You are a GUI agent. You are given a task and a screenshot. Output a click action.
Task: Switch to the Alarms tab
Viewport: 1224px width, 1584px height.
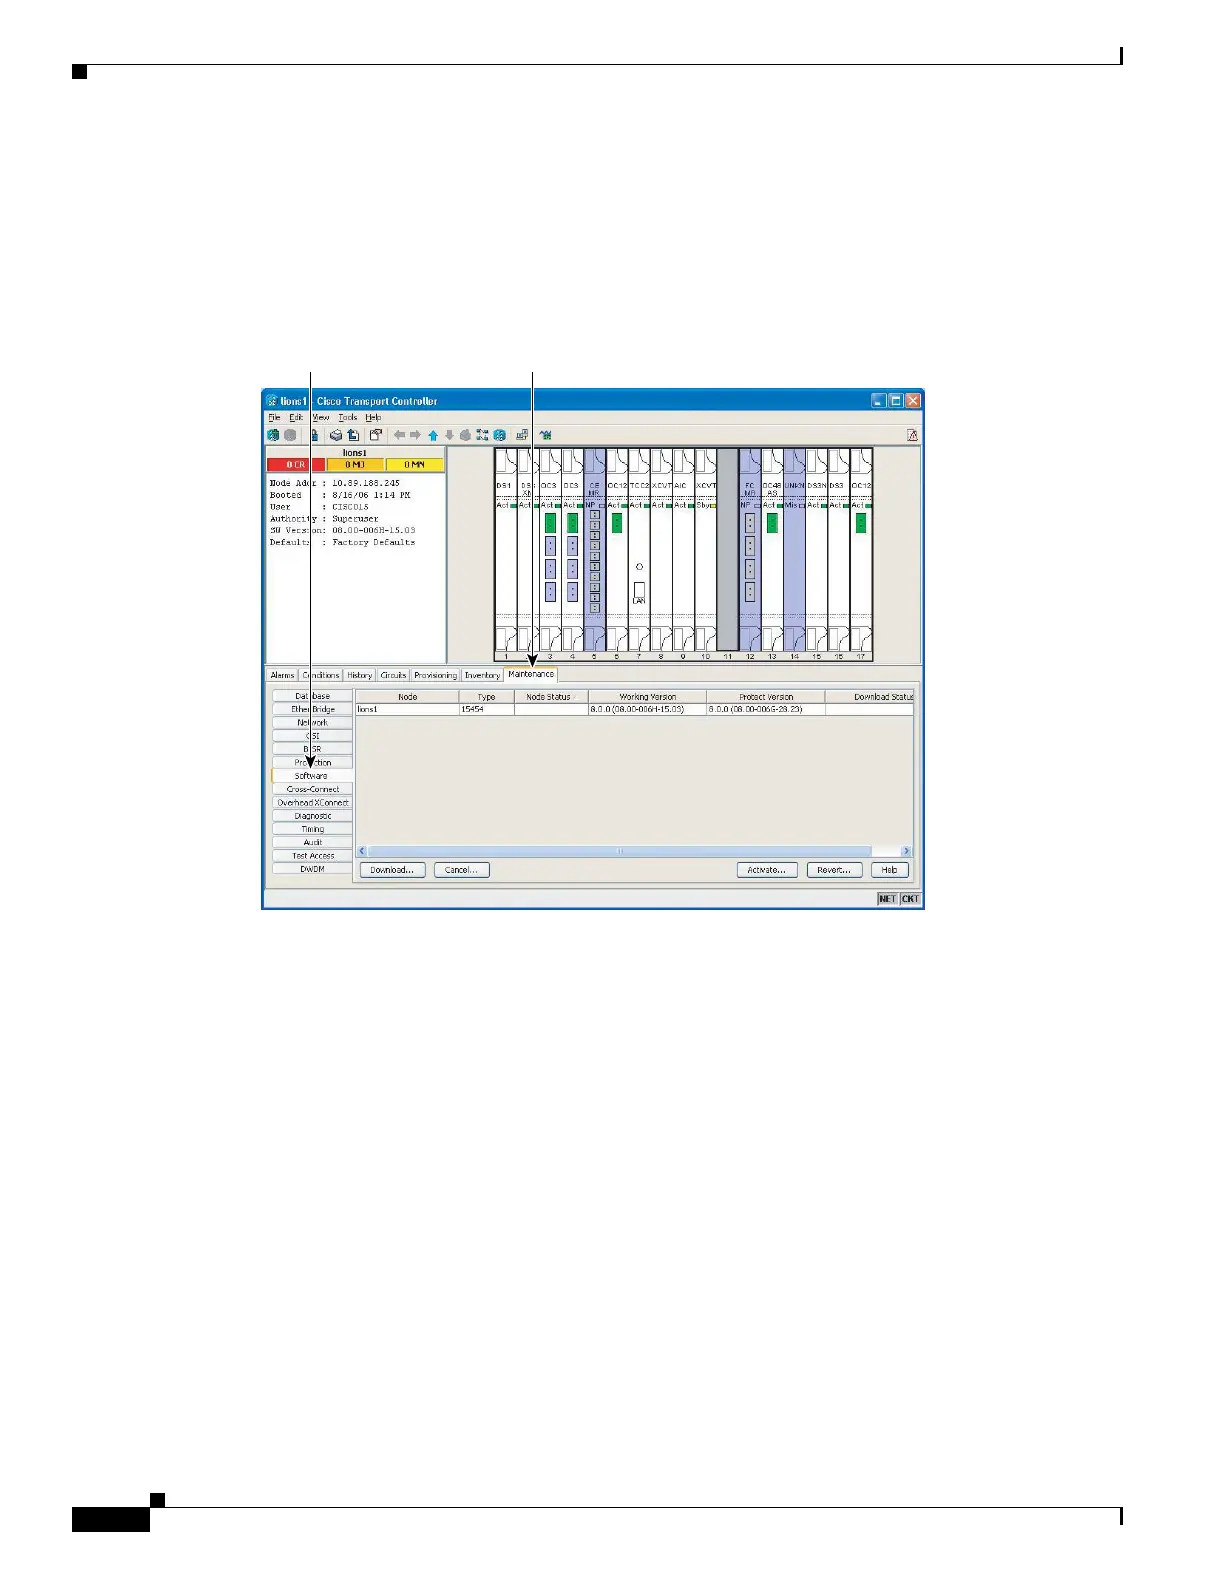[x=283, y=675]
